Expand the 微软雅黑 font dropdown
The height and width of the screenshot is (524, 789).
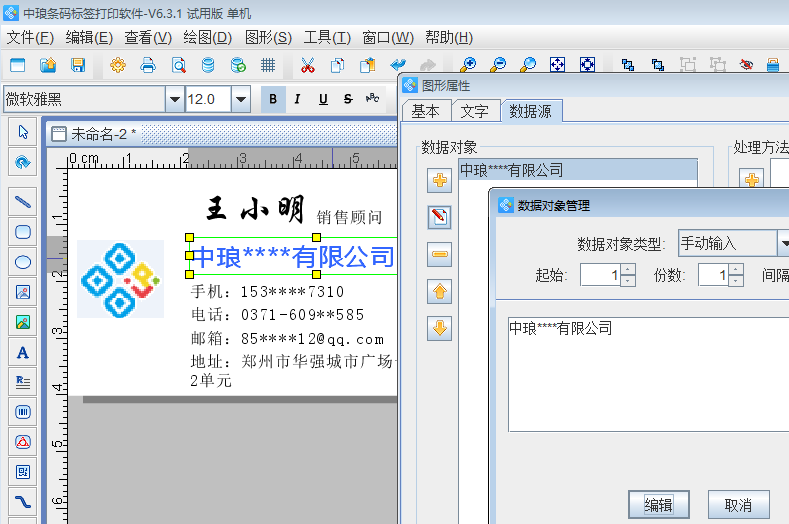click(x=174, y=99)
